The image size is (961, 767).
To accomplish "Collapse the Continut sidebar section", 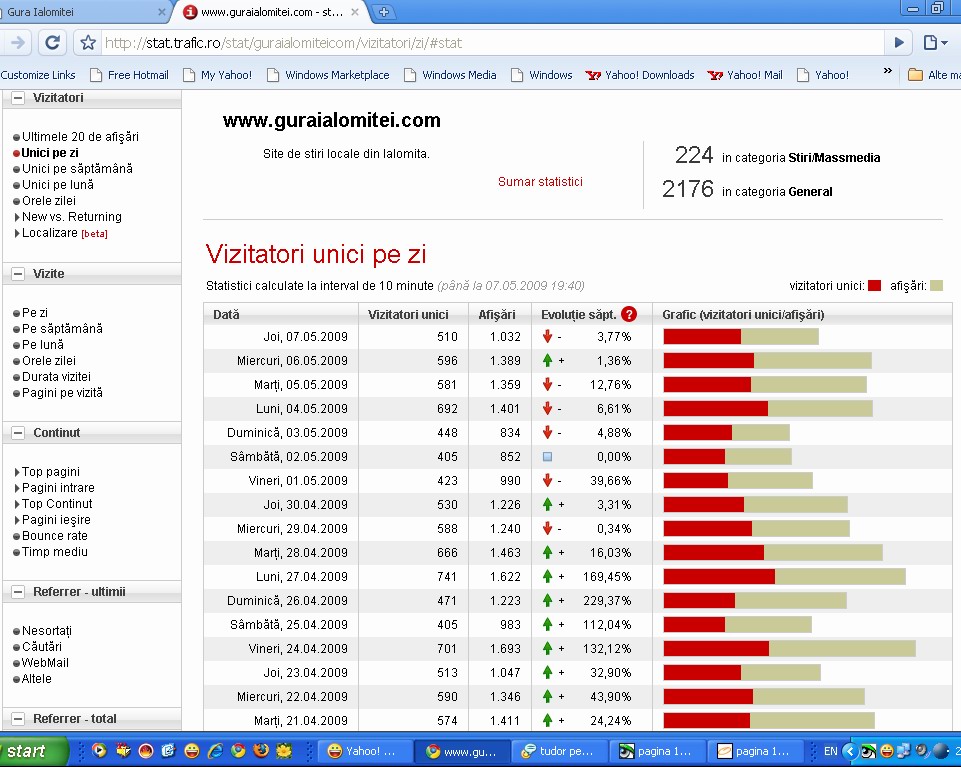I will 18,433.
